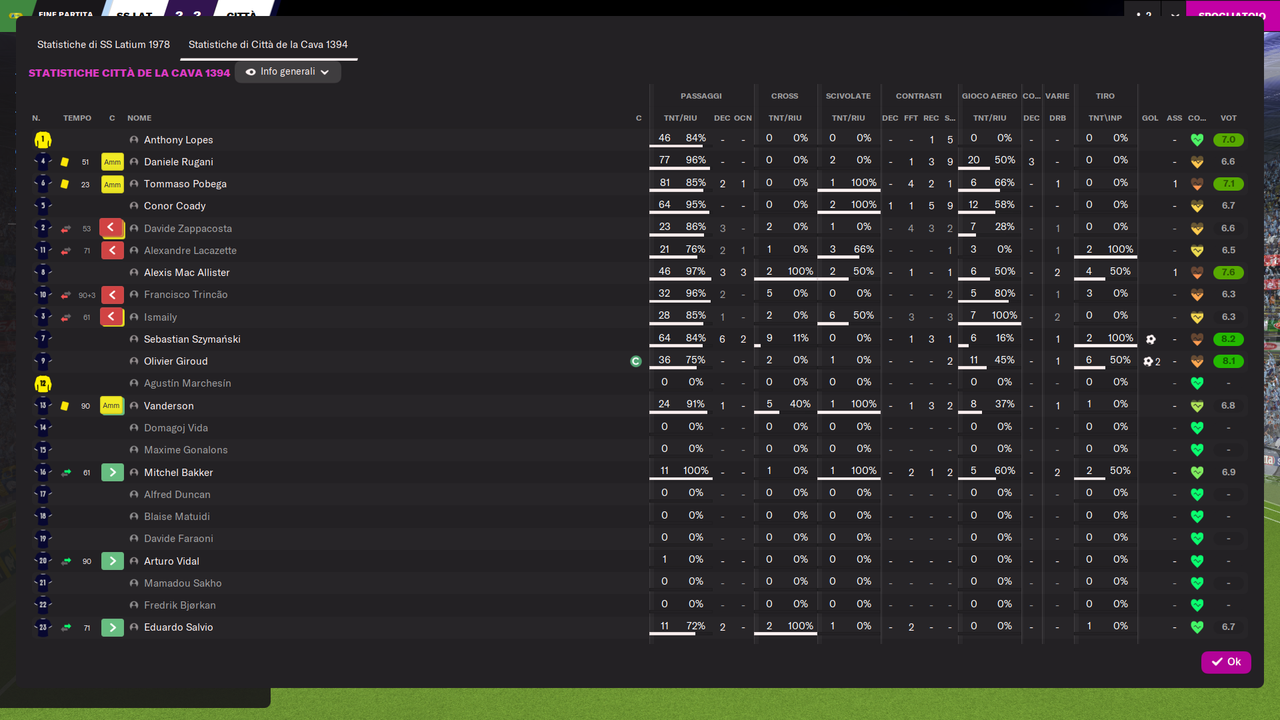
Task: Sort by the VOT rating column header
Action: (1228, 118)
